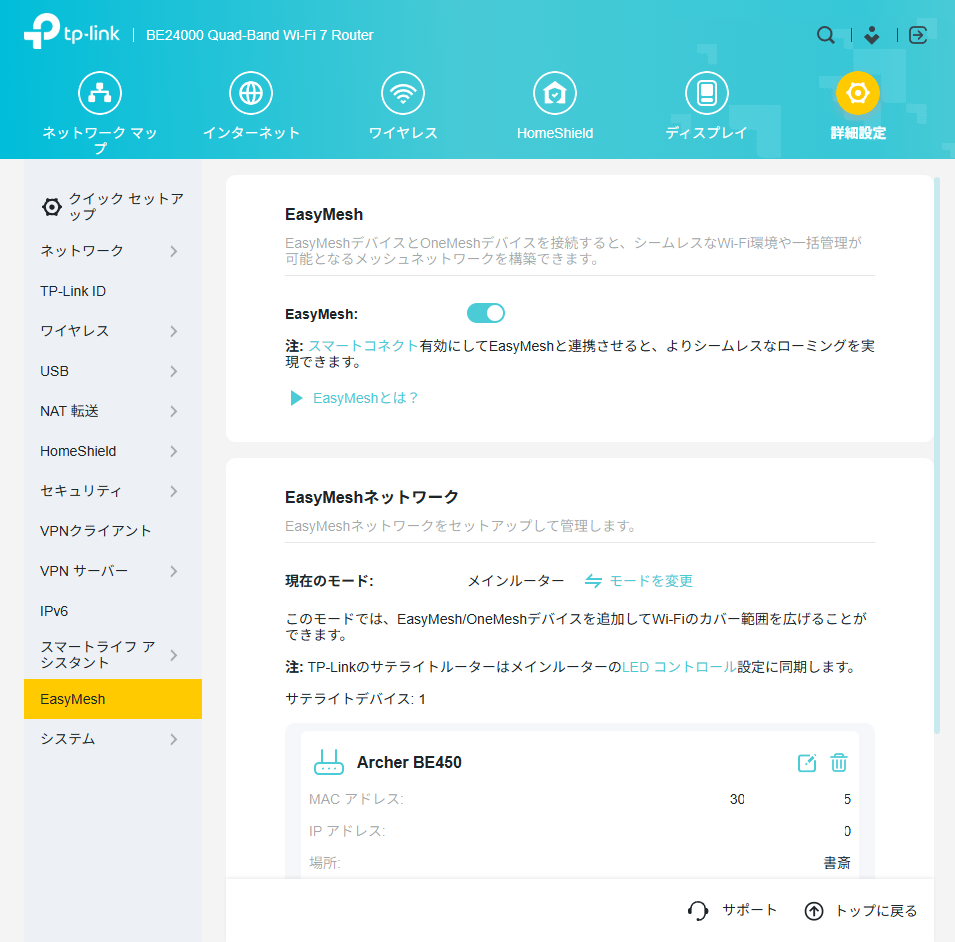Expand the VPN サーバー sidebar section

(174, 571)
